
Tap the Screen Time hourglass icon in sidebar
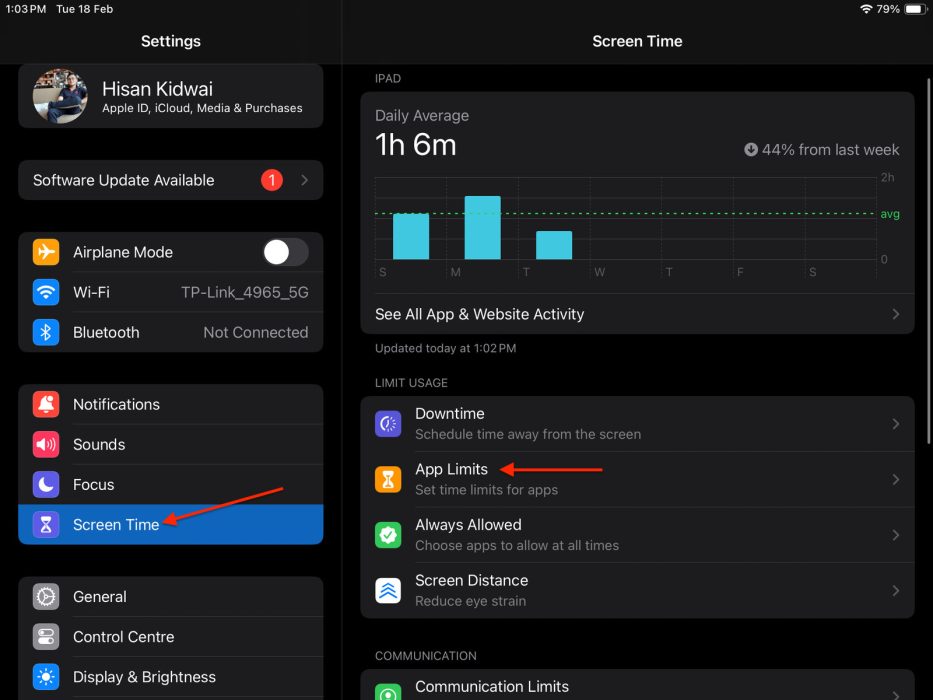46,524
